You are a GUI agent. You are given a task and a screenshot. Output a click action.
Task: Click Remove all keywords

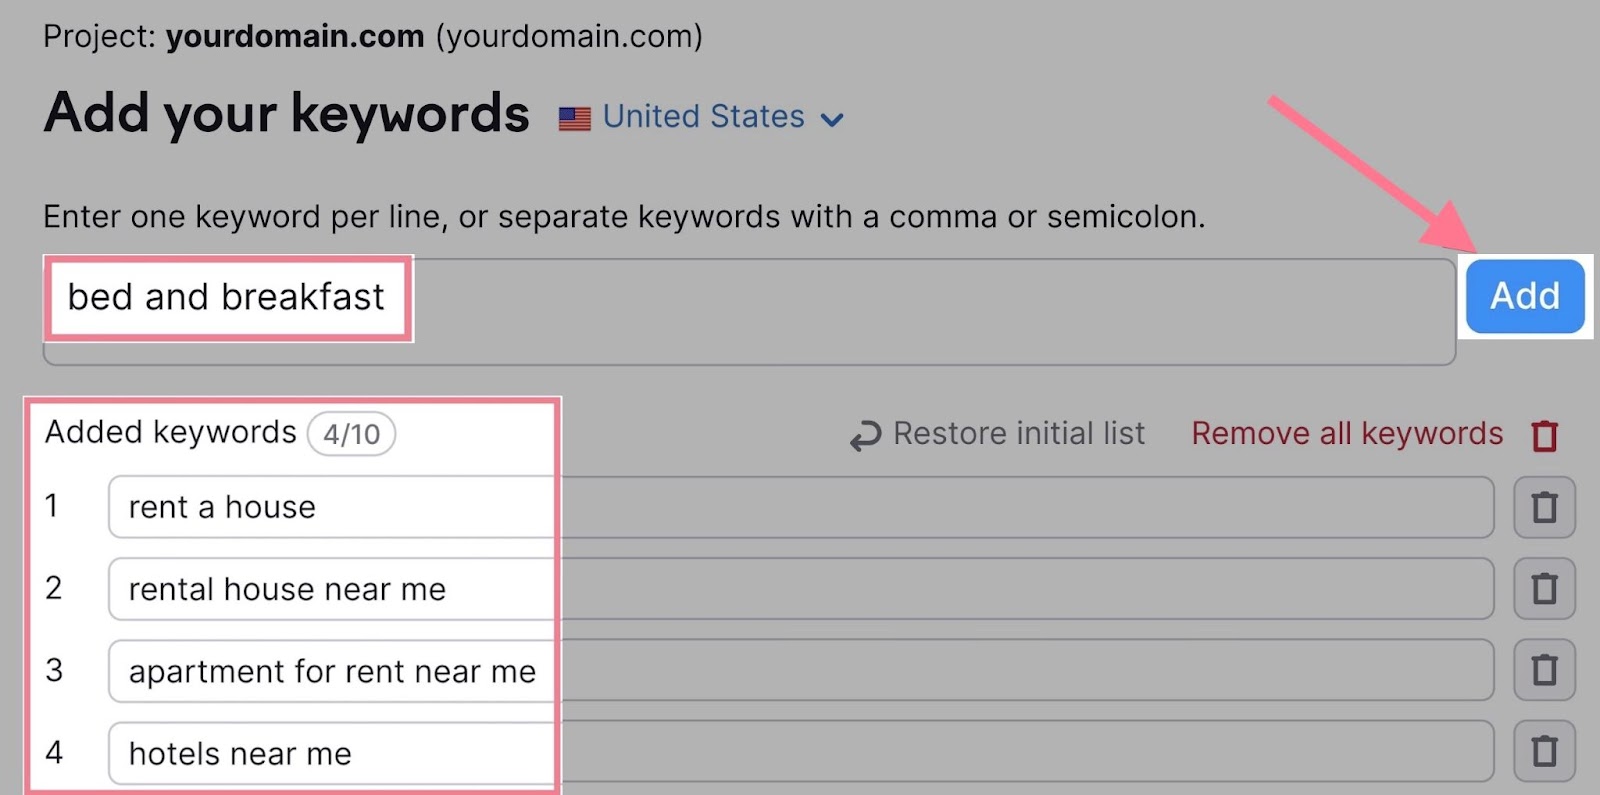pos(1346,434)
